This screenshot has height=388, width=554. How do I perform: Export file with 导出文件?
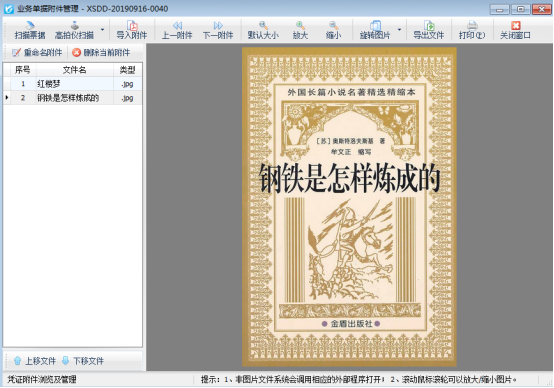tap(429, 30)
